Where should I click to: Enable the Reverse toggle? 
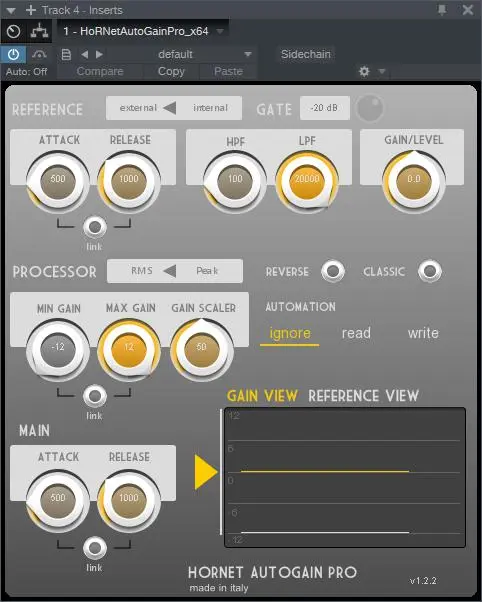pos(333,271)
